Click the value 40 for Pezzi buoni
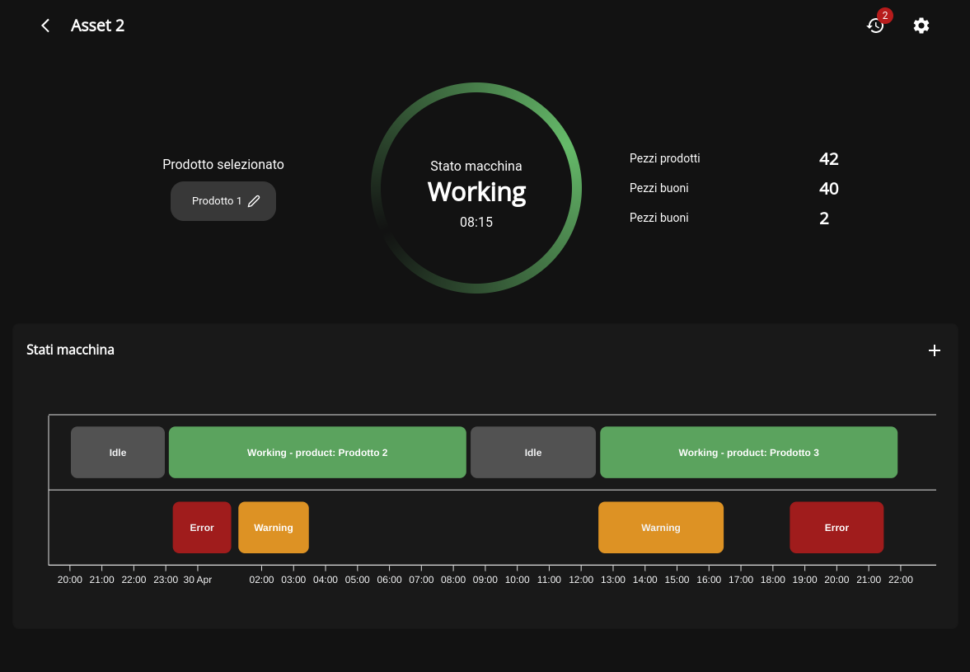Image resolution: width=970 pixels, height=672 pixels. [x=829, y=189]
